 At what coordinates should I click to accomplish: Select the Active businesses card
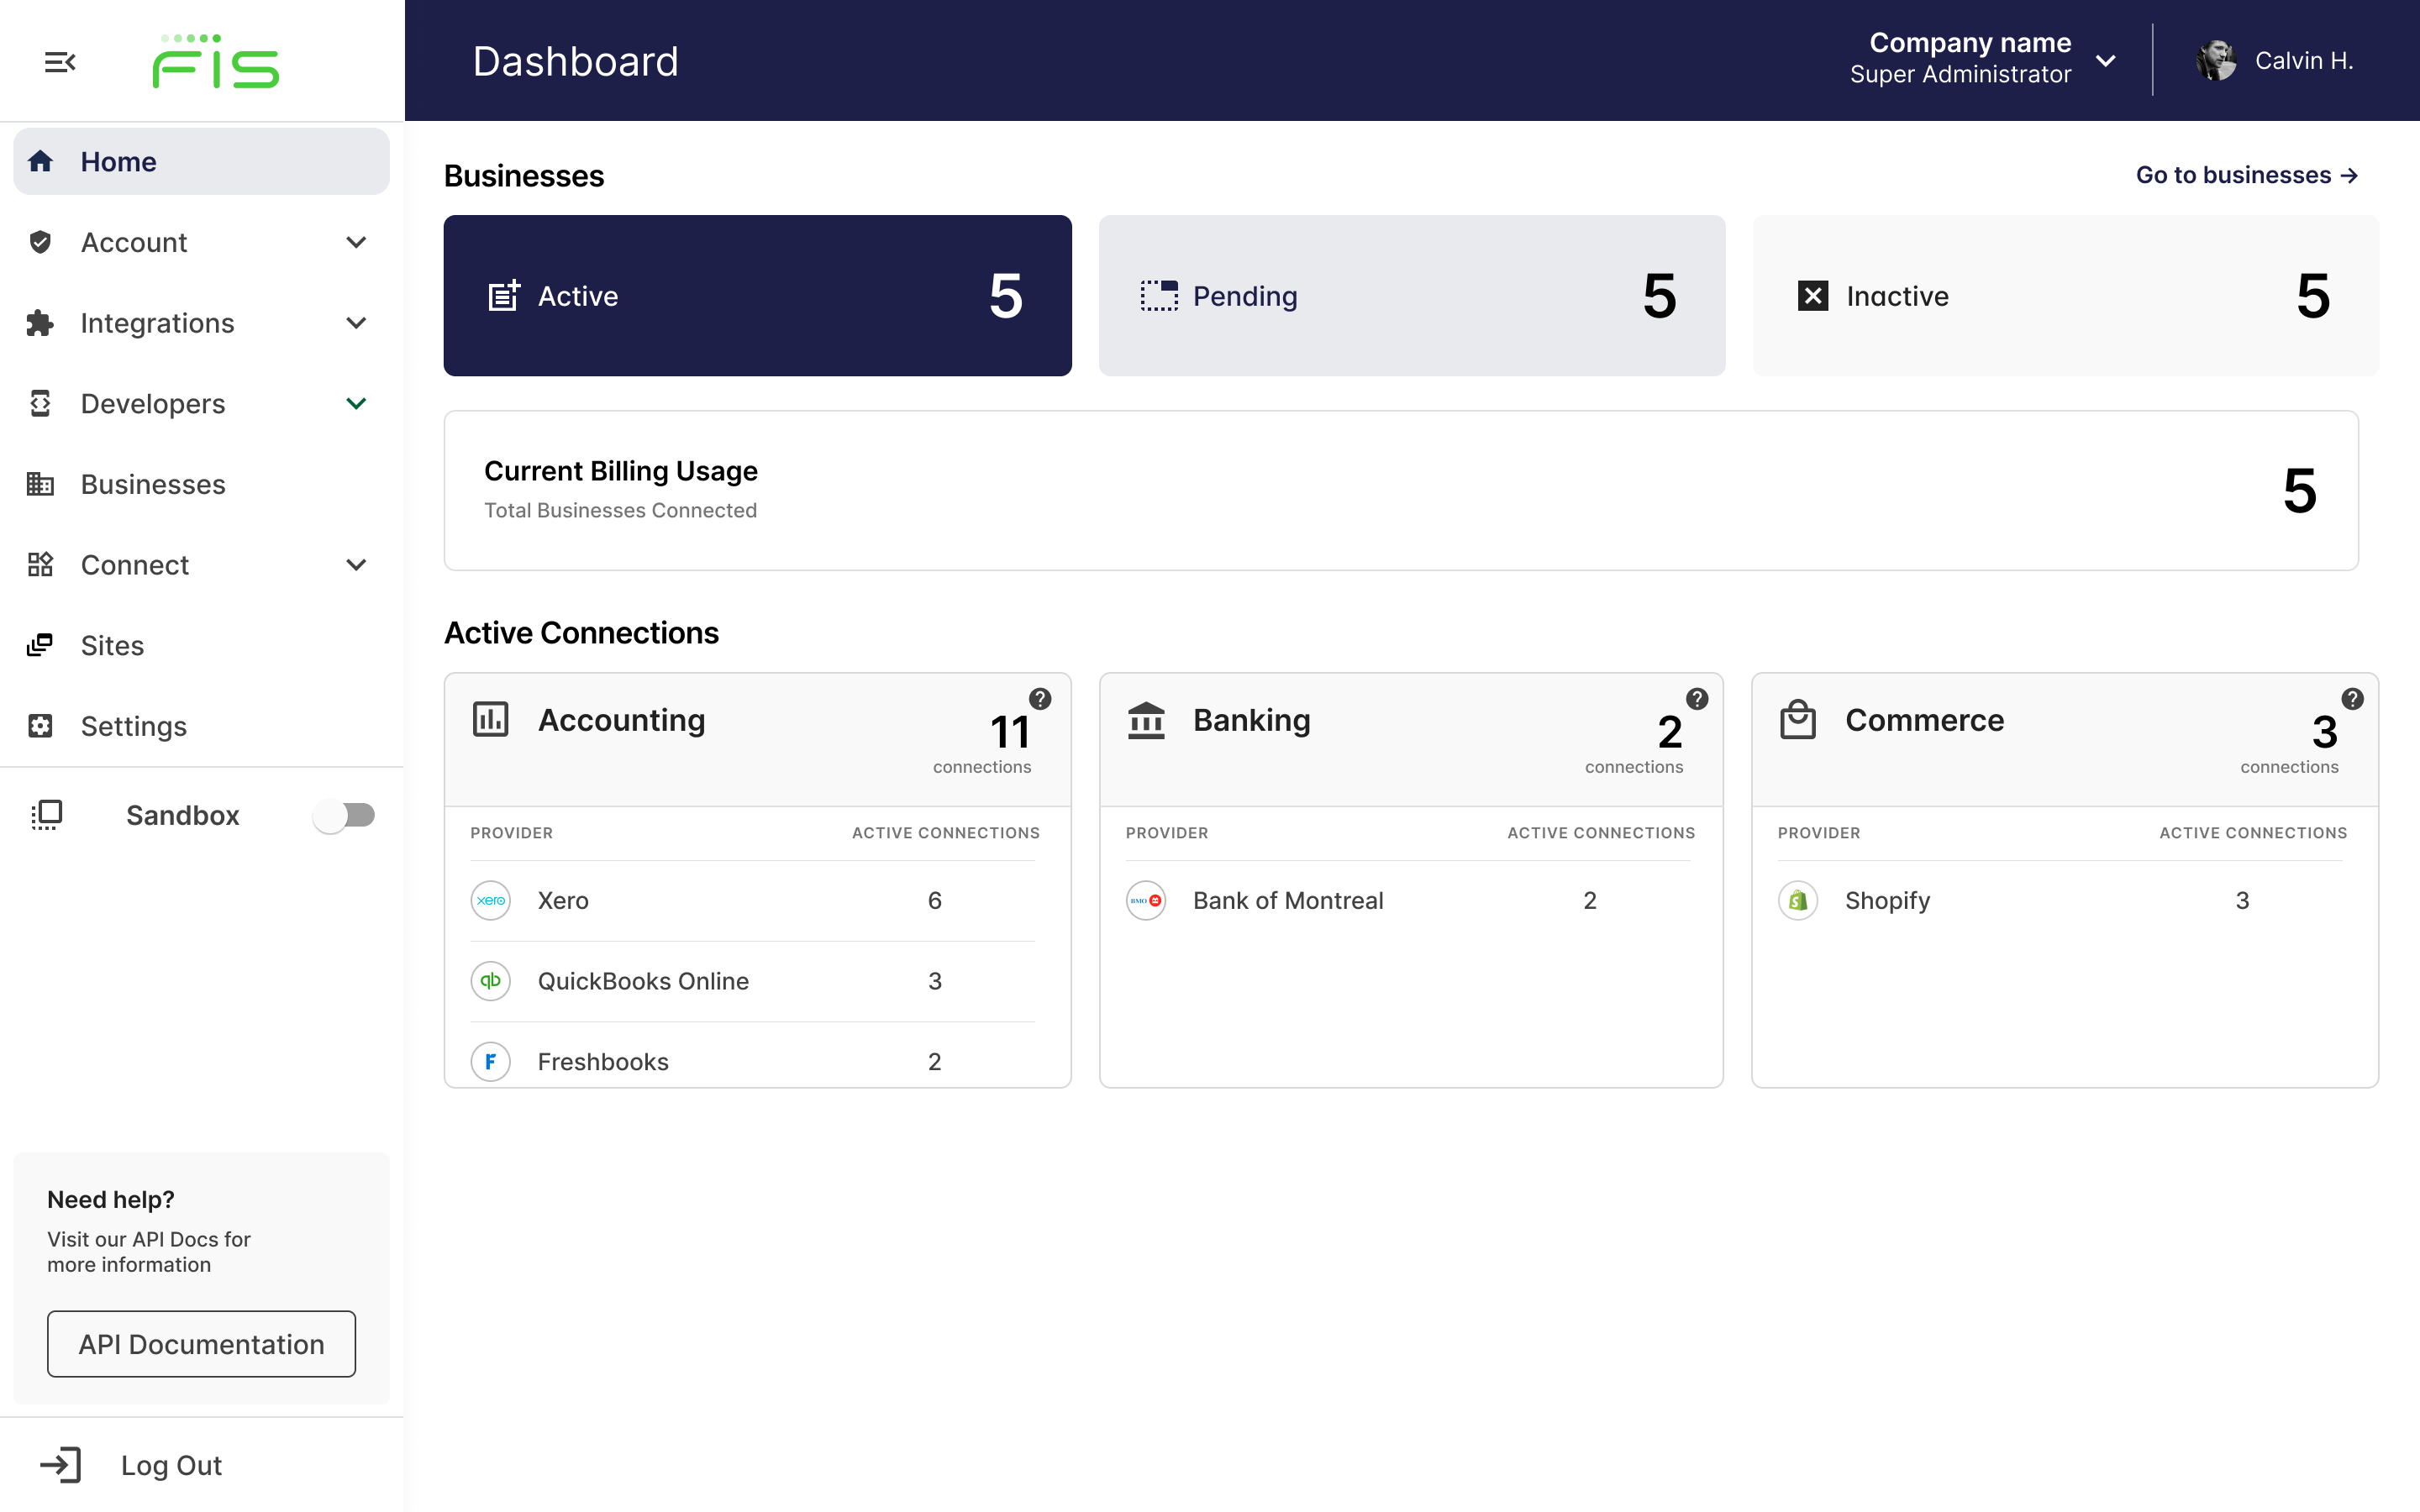click(757, 295)
